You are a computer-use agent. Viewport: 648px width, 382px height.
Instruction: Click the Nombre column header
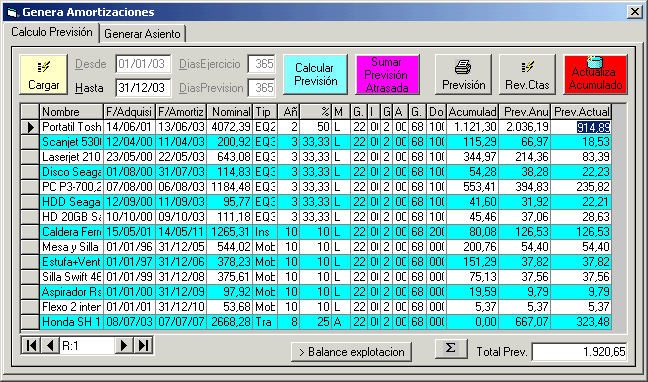71,112
